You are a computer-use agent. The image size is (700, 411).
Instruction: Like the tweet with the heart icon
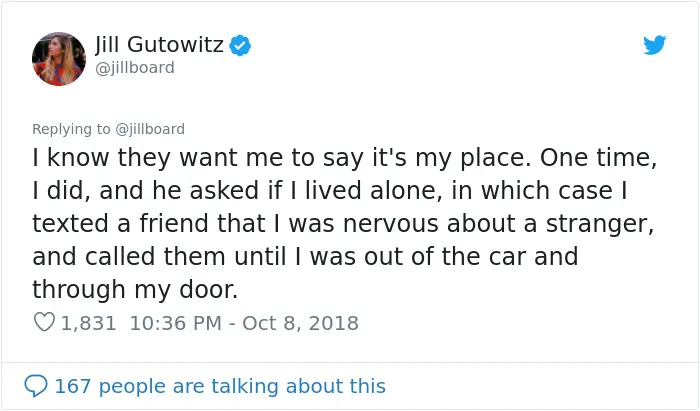pyautogui.click(x=44, y=322)
